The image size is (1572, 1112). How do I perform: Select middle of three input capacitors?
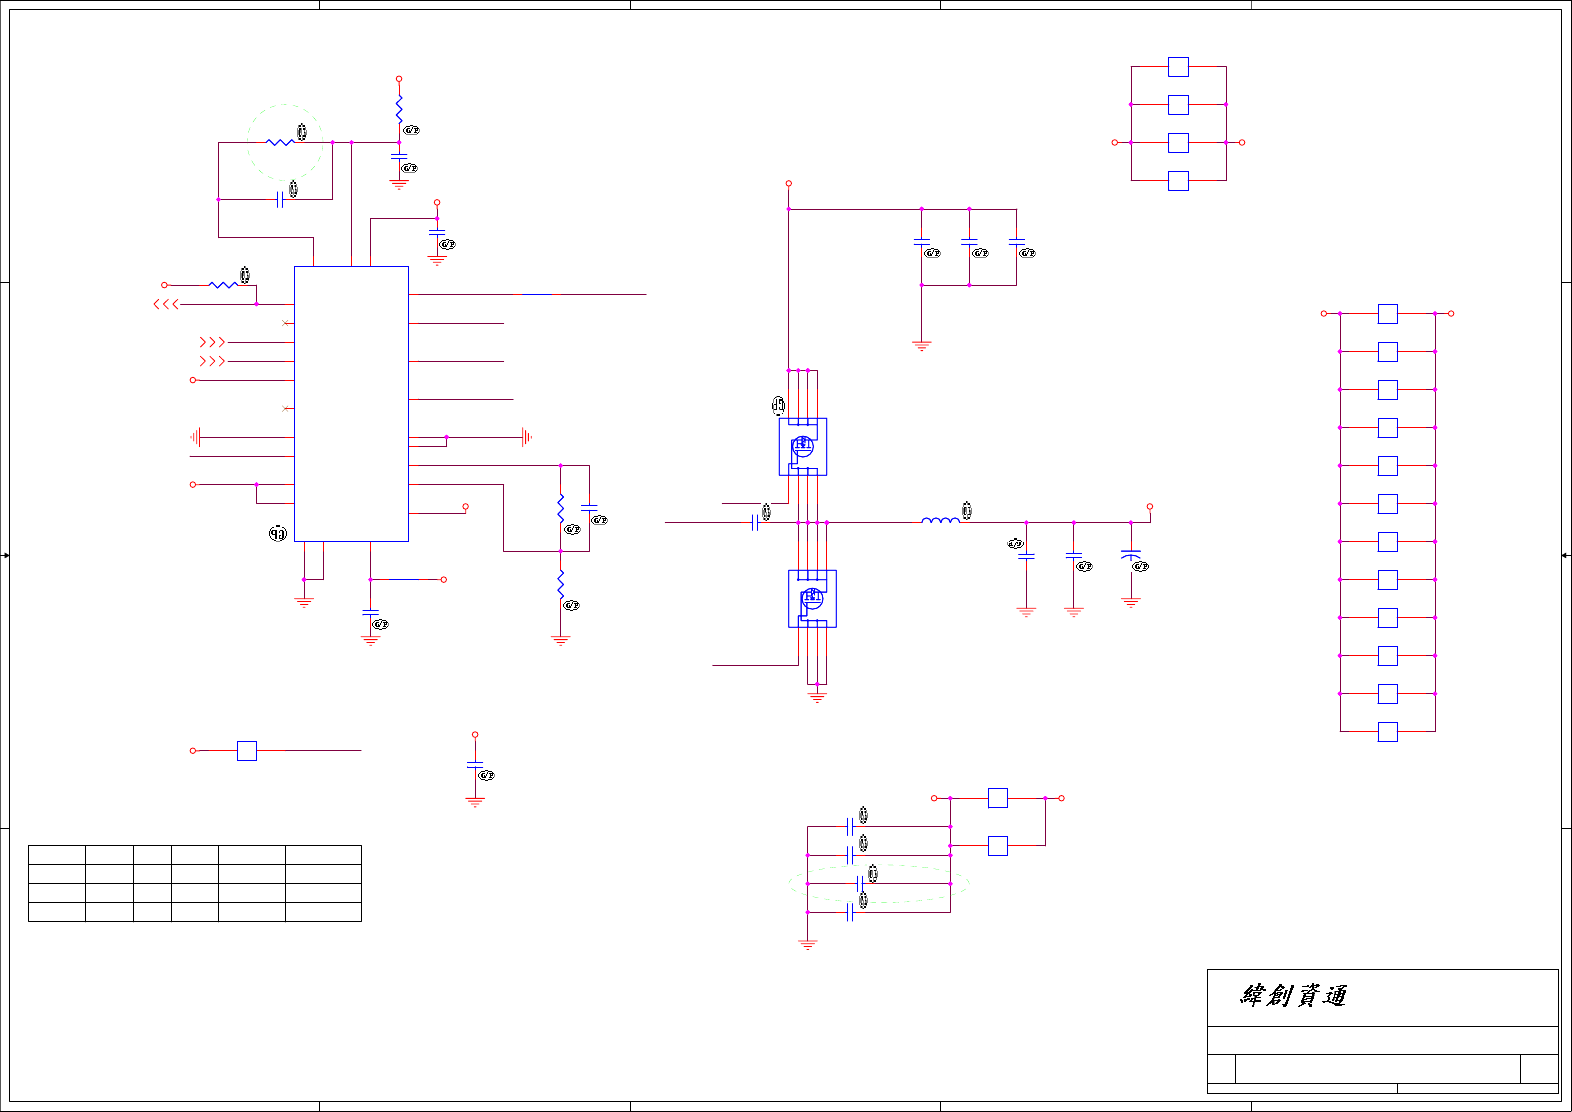[x=969, y=242]
